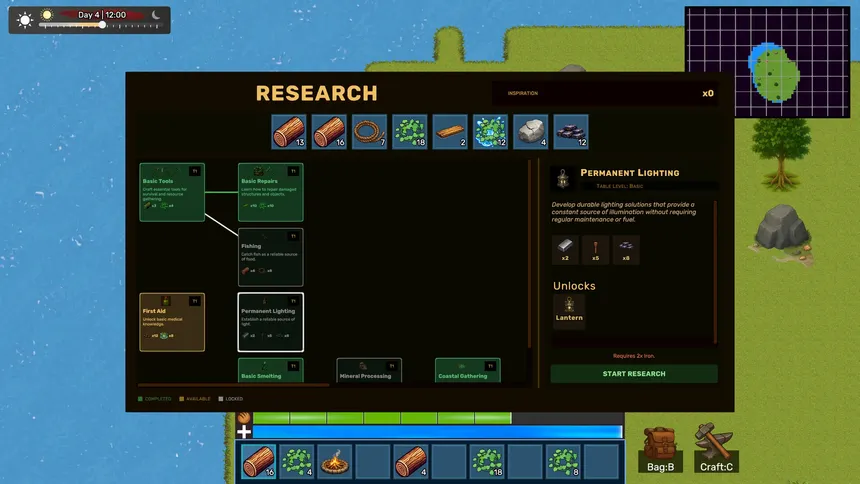Select the campfire in the hotbar

(335, 461)
